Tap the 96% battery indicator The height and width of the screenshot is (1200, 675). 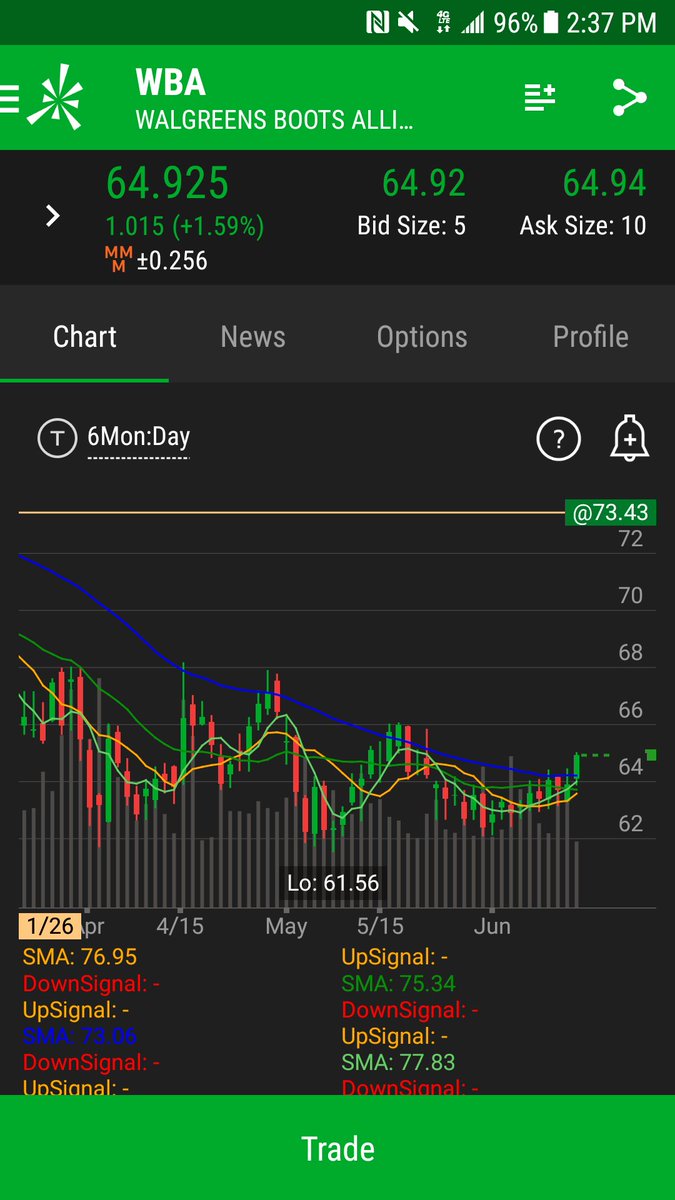526,22
